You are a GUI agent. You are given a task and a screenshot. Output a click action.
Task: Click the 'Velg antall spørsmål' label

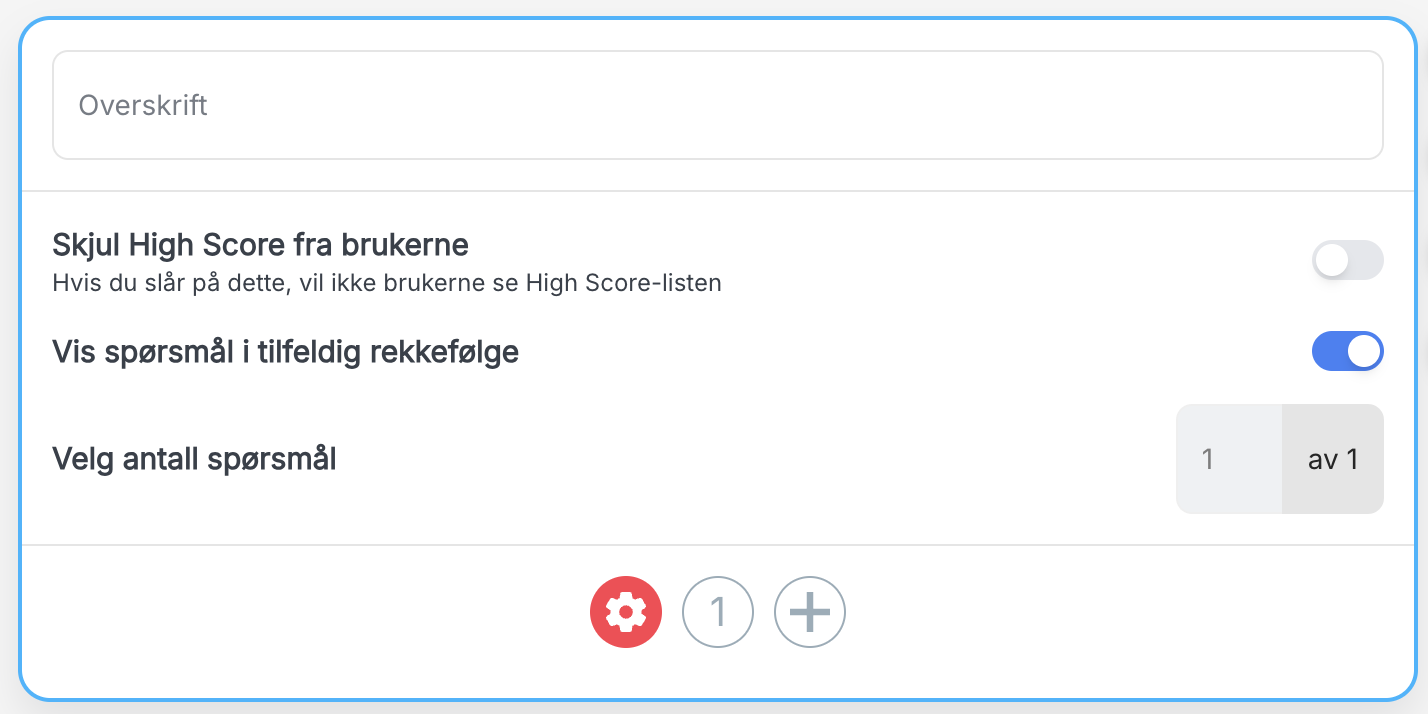[194, 459]
